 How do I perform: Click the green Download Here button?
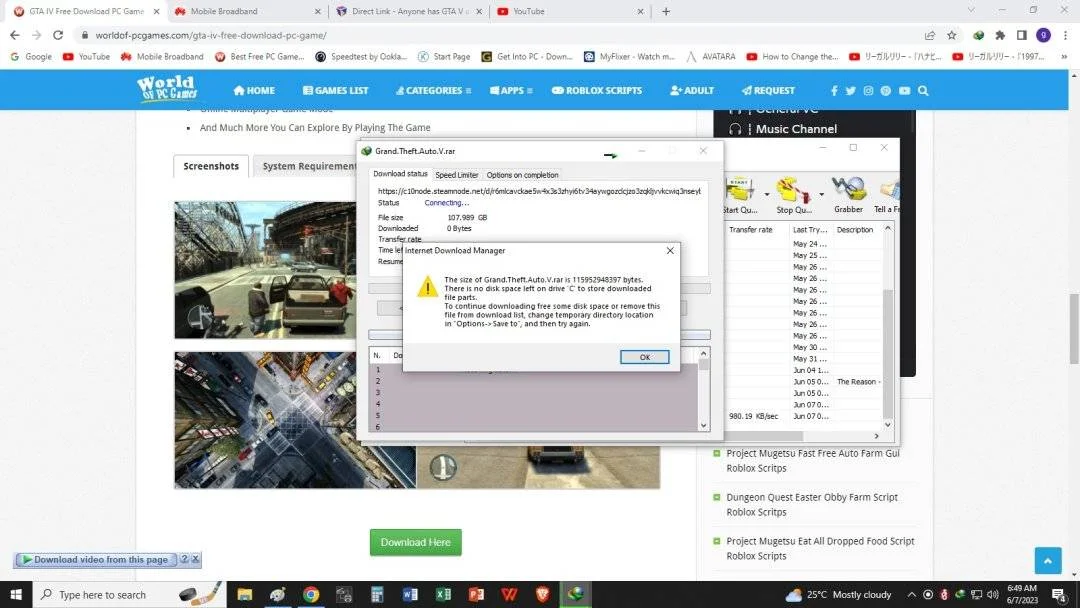tap(415, 543)
